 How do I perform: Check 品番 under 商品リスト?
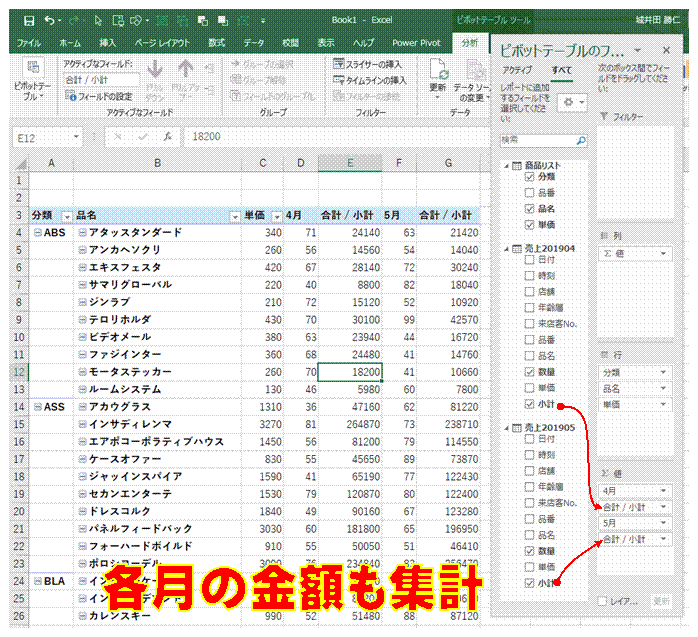[x=529, y=193]
